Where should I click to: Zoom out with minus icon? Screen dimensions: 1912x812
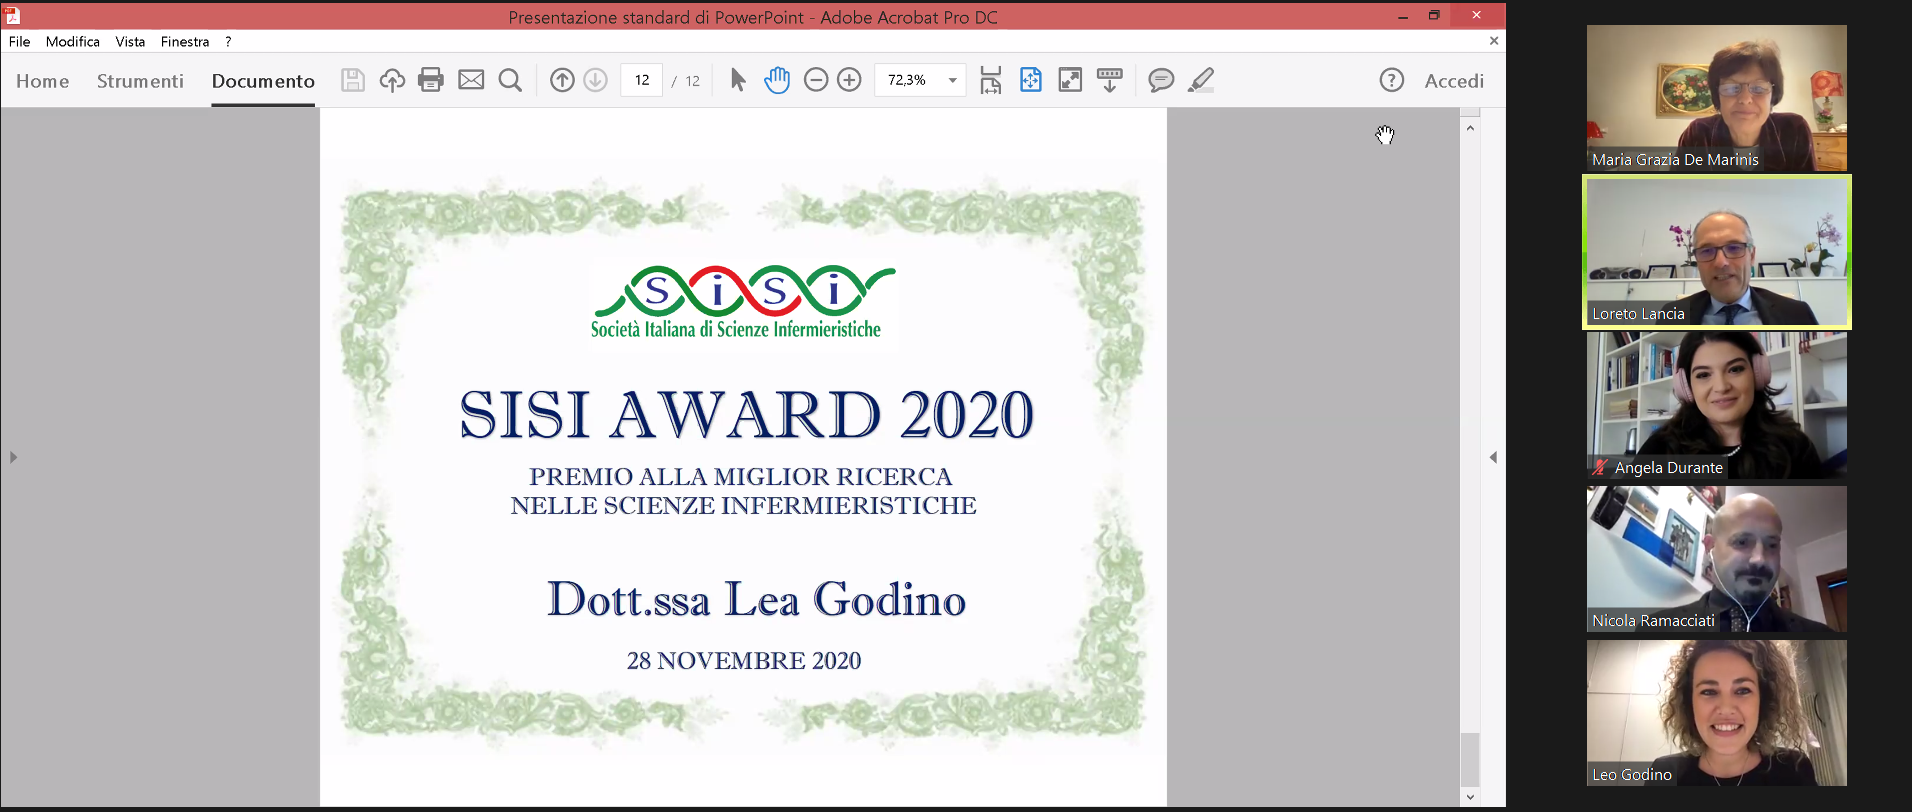pyautogui.click(x=816, y=80)
